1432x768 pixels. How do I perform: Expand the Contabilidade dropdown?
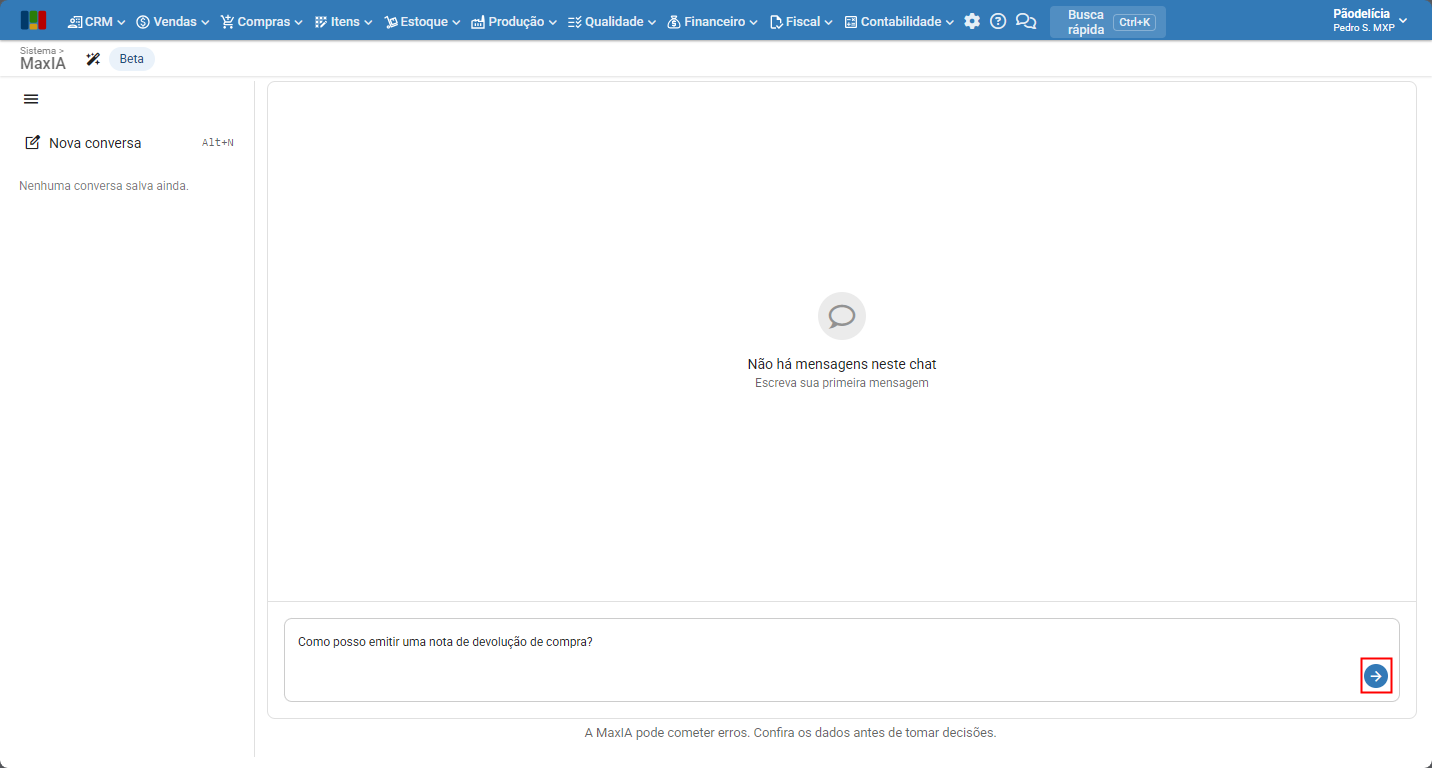pyautogui.click(x=899, y=21)
